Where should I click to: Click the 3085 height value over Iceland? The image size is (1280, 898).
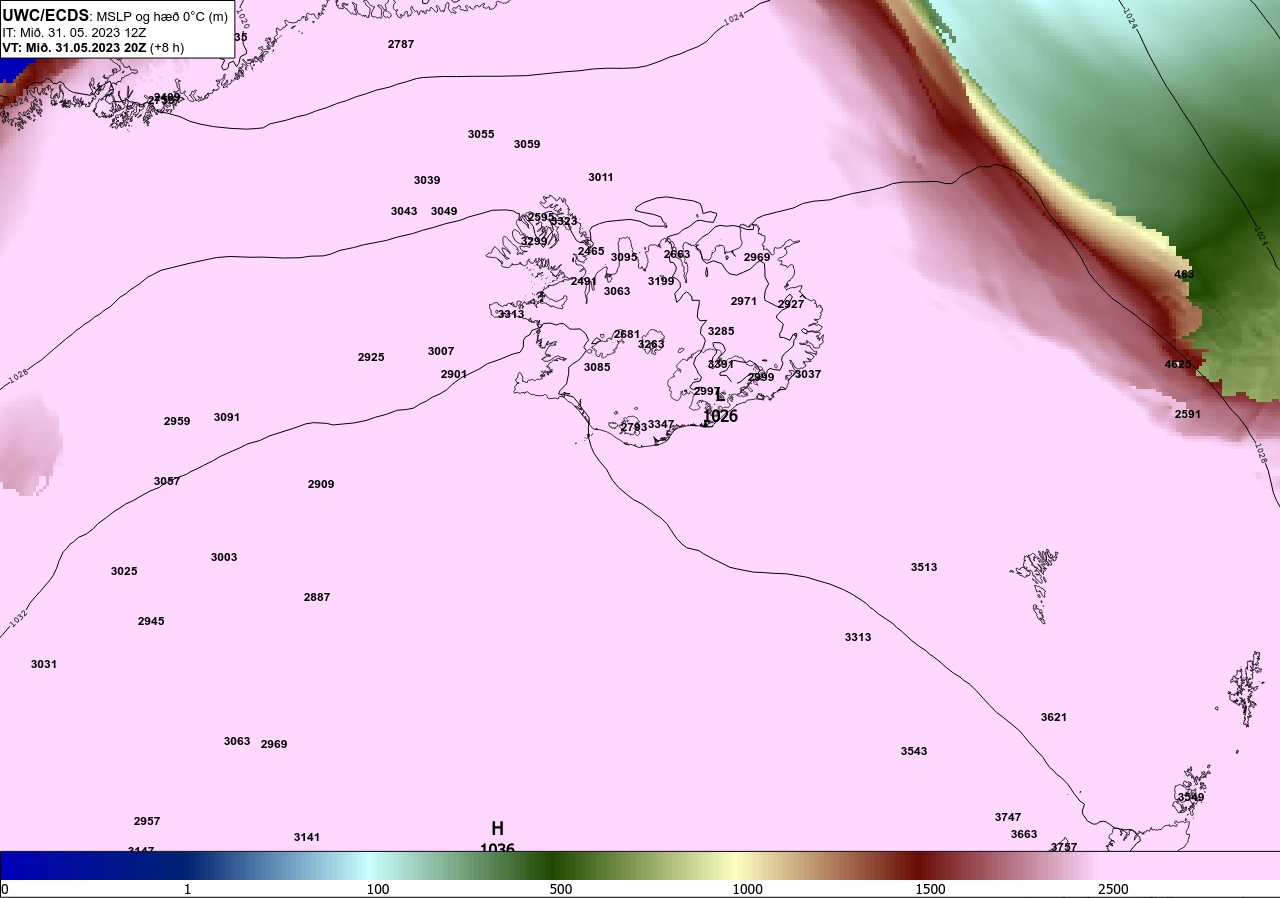(x=597, y=367)
